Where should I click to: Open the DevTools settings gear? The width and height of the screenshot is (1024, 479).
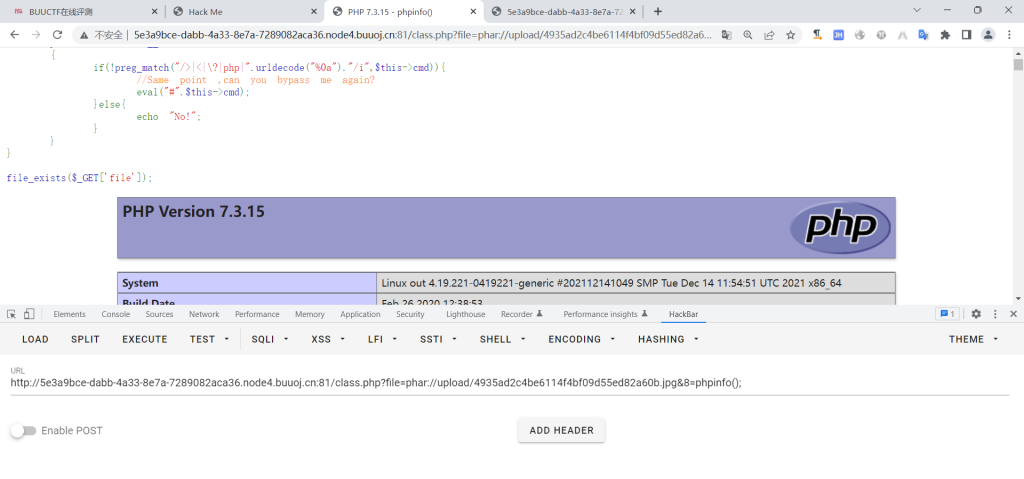click(976, 314)
